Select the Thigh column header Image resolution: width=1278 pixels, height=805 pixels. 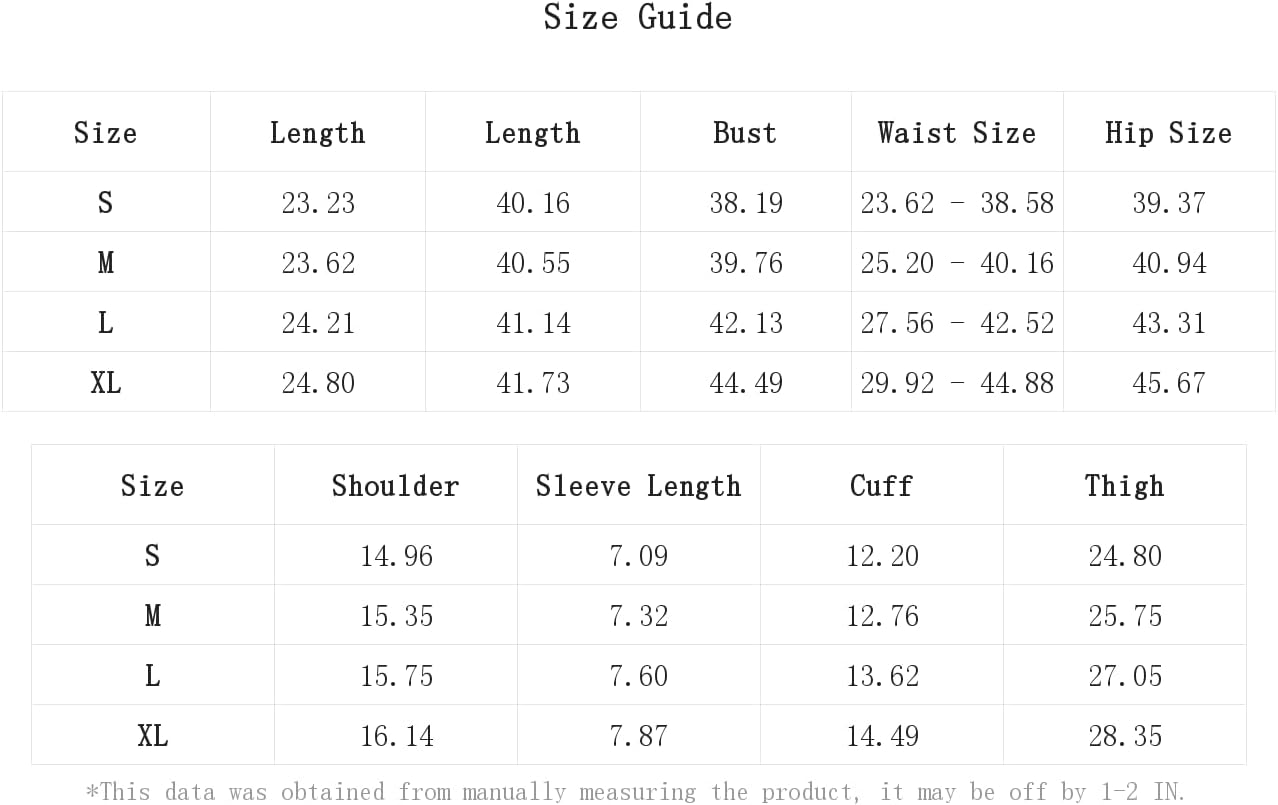pos(1125,486)
